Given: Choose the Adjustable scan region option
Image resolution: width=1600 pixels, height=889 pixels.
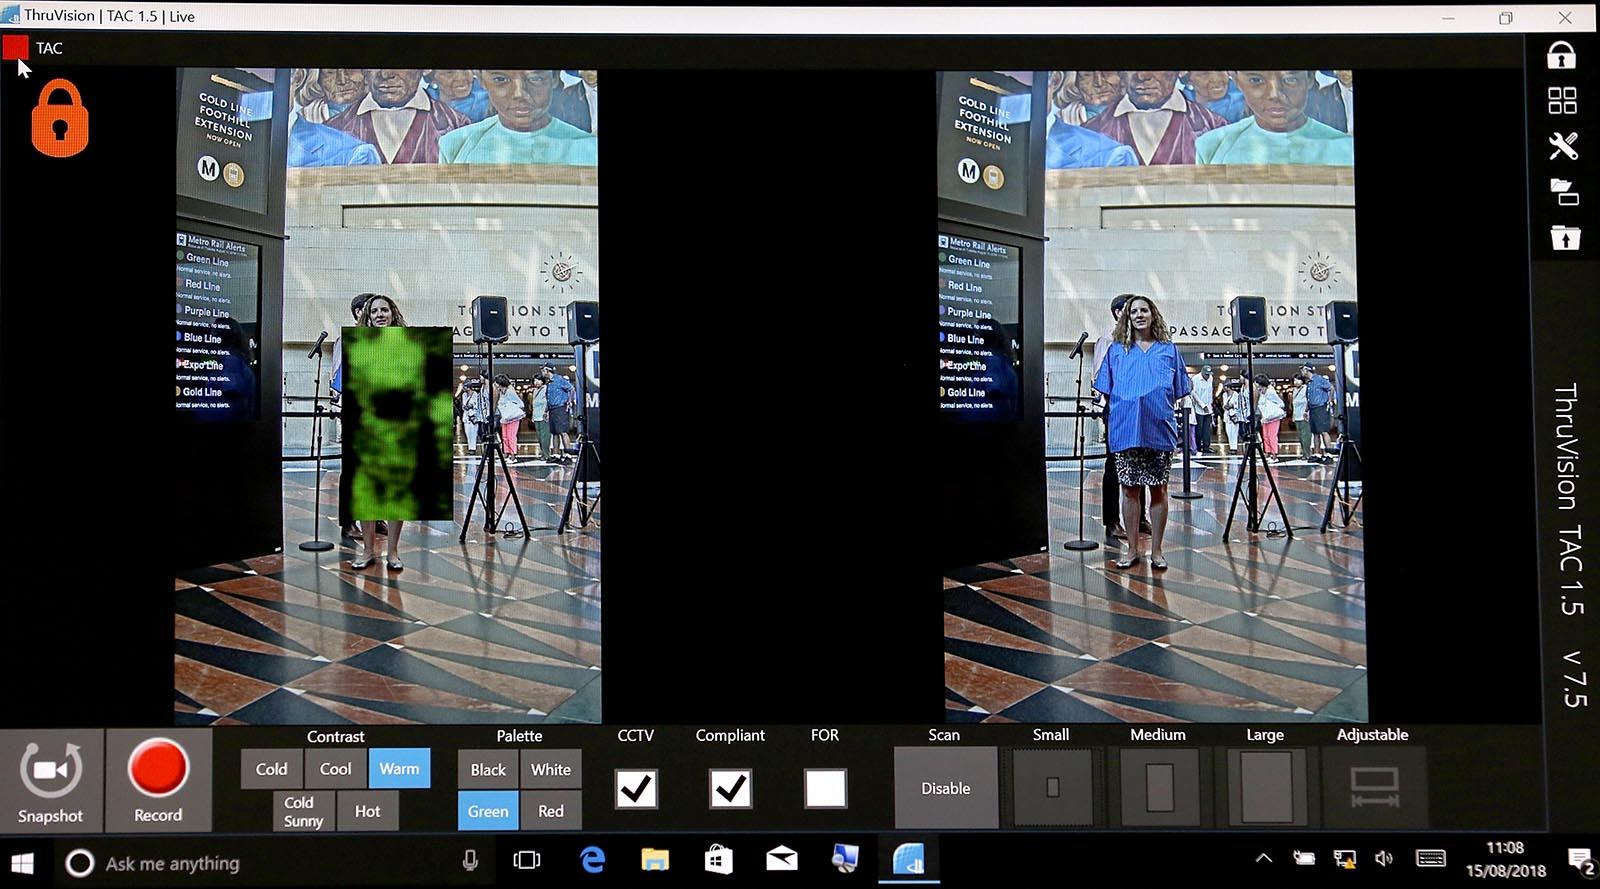Looking at the screenshot, I should [x=1374, y=787].
